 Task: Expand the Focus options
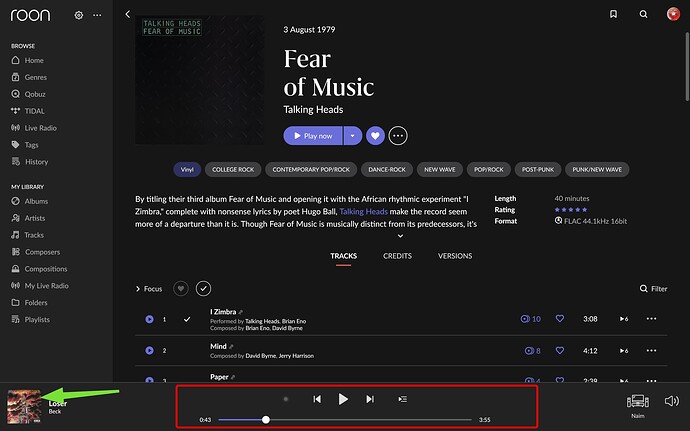149,289
